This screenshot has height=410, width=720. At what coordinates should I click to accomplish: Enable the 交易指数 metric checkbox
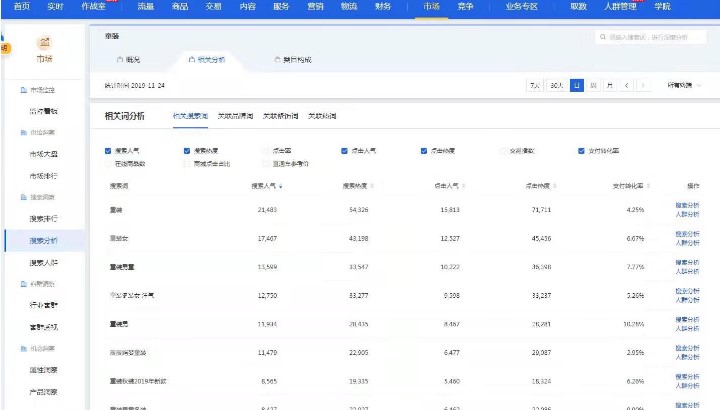coord(503,151)
